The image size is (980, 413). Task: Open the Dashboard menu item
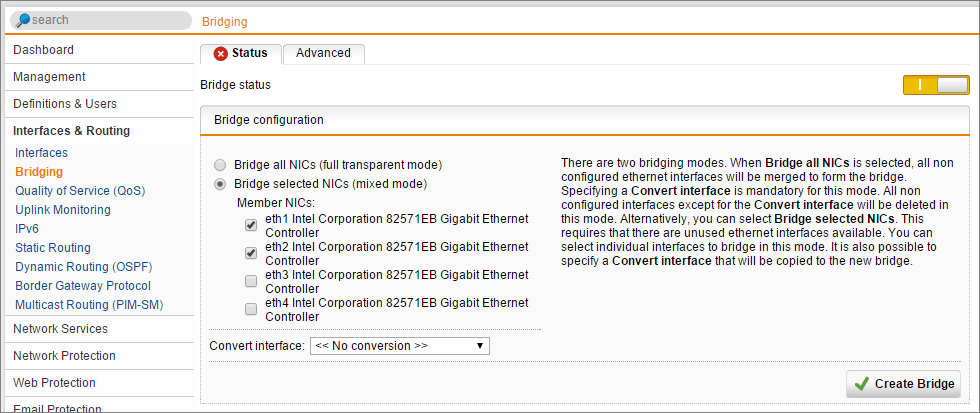99,50
